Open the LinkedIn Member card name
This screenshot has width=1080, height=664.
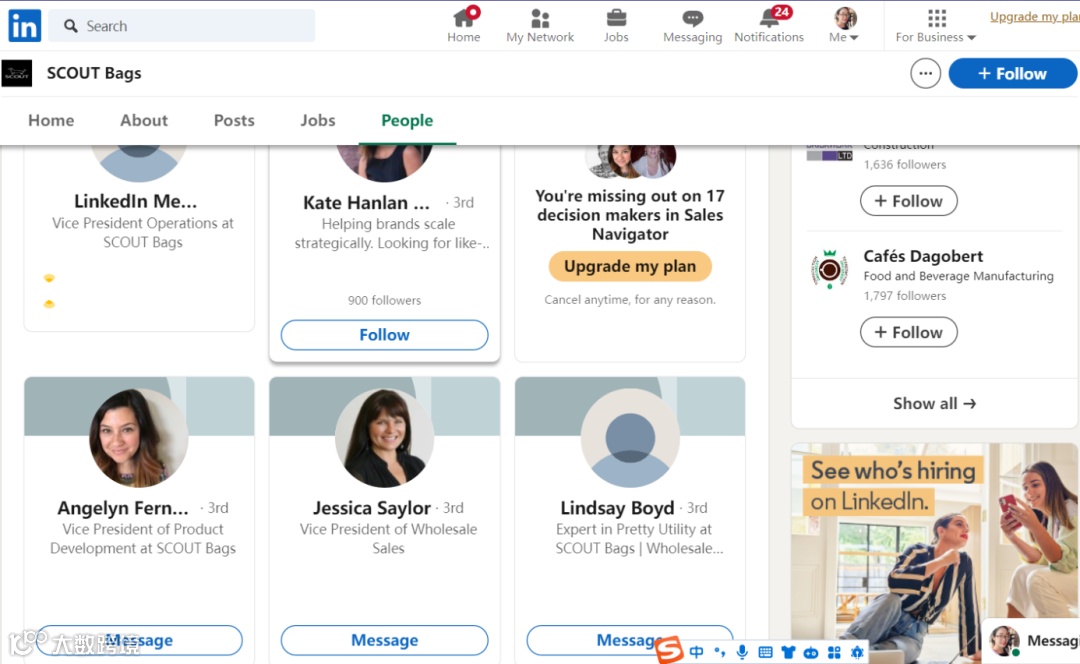click(136, 201)
